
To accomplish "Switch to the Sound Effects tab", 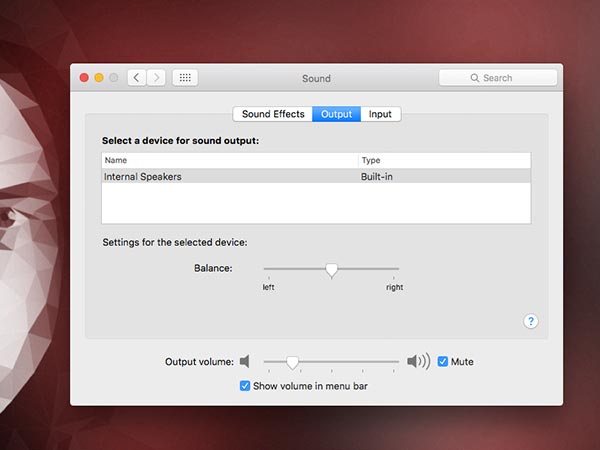I will (x=272, y=114).
